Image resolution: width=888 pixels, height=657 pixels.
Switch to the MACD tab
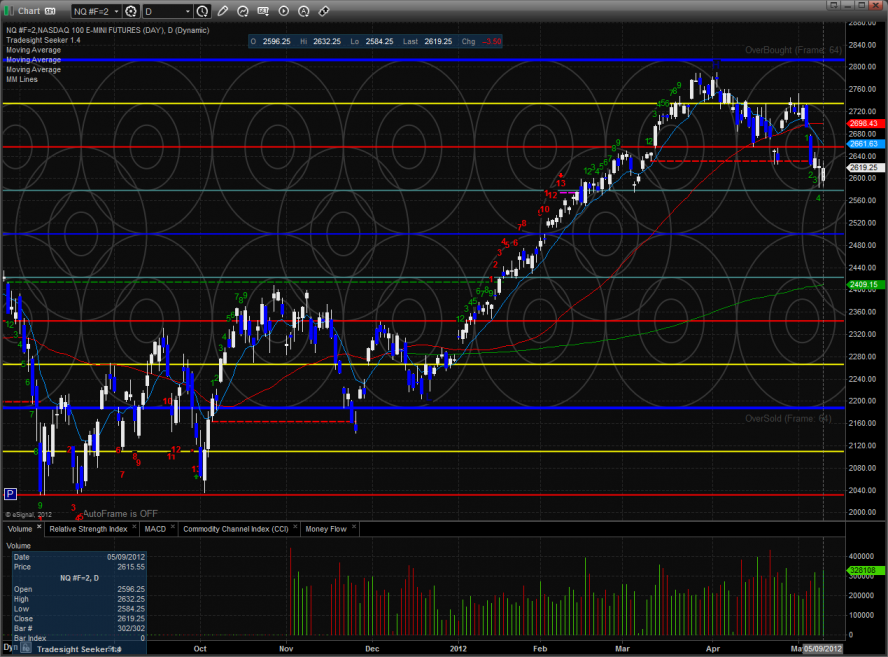point(155,528)
